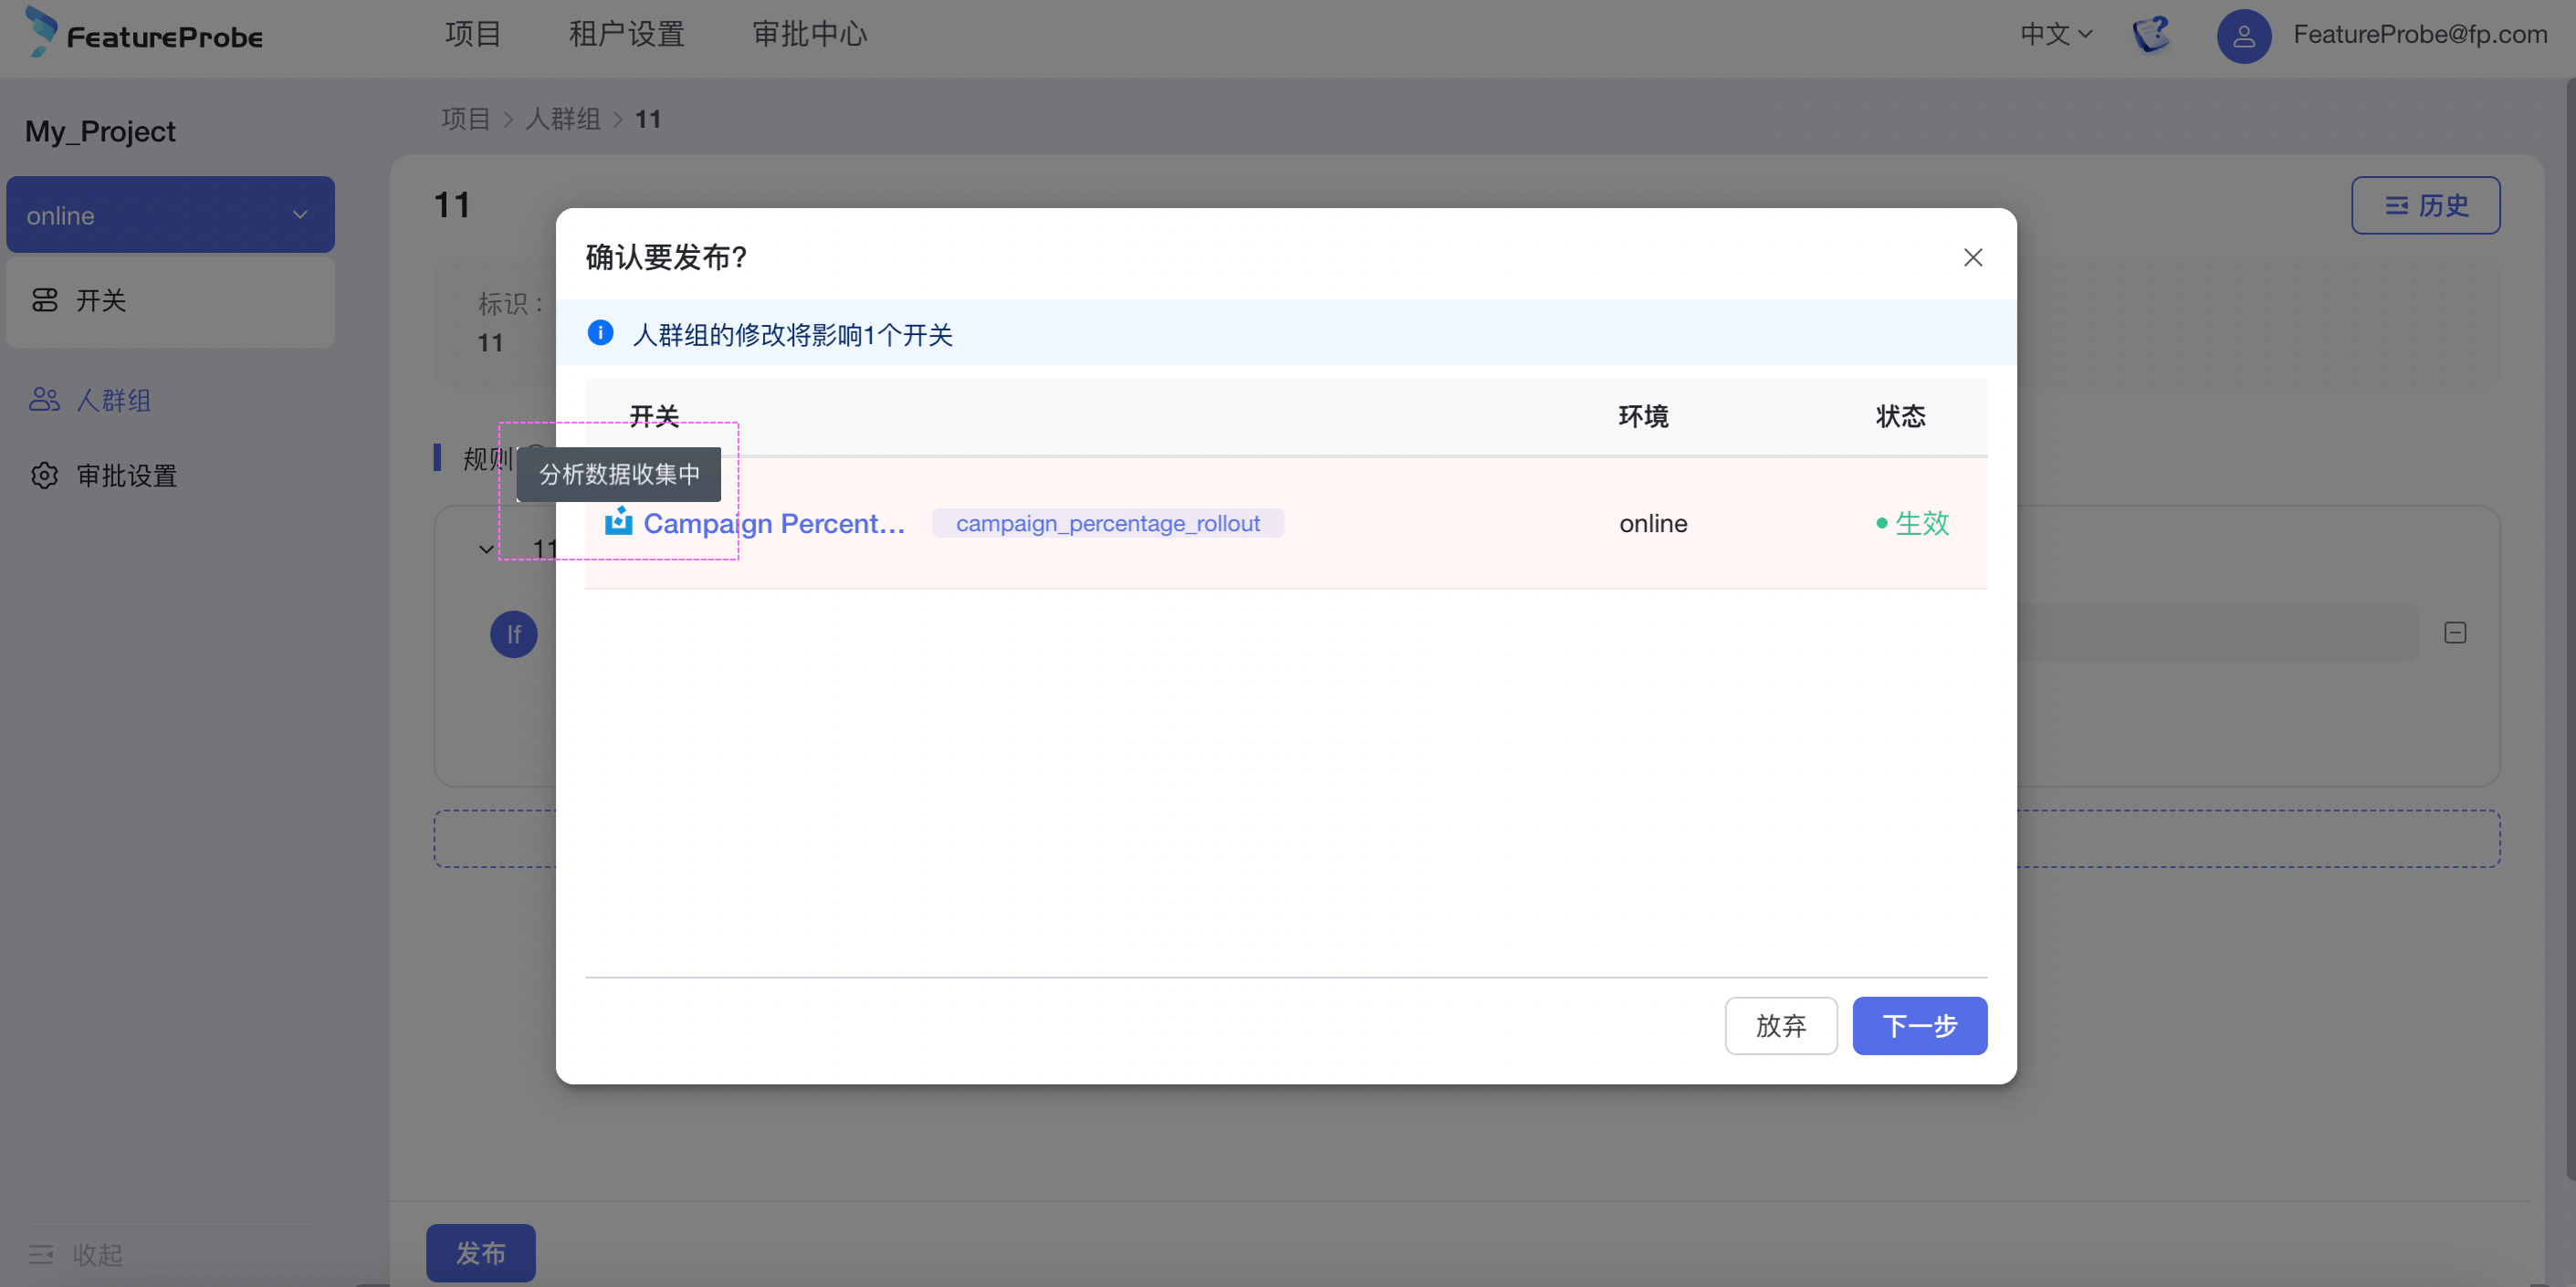
Task: Click the 收起 collapse sidebar icon
Action: [x=41, y=1253]
